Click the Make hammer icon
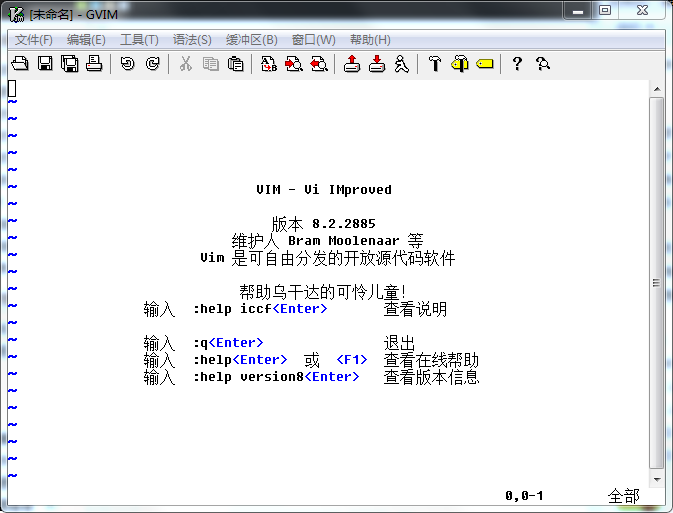The image size is (673, 513). [435, 64]
